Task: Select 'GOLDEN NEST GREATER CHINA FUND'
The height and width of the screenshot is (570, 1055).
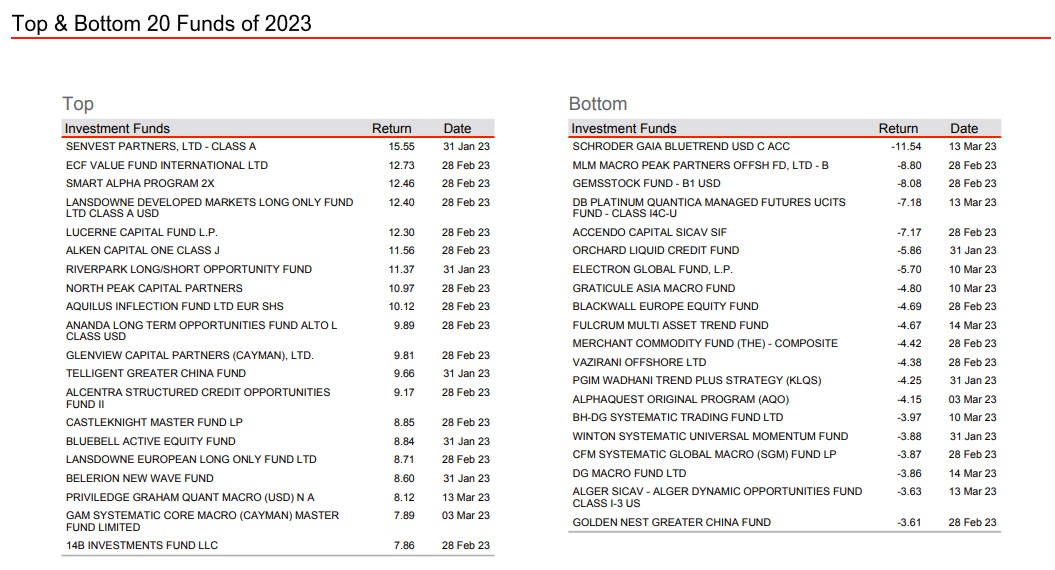Action: point(671,522)
